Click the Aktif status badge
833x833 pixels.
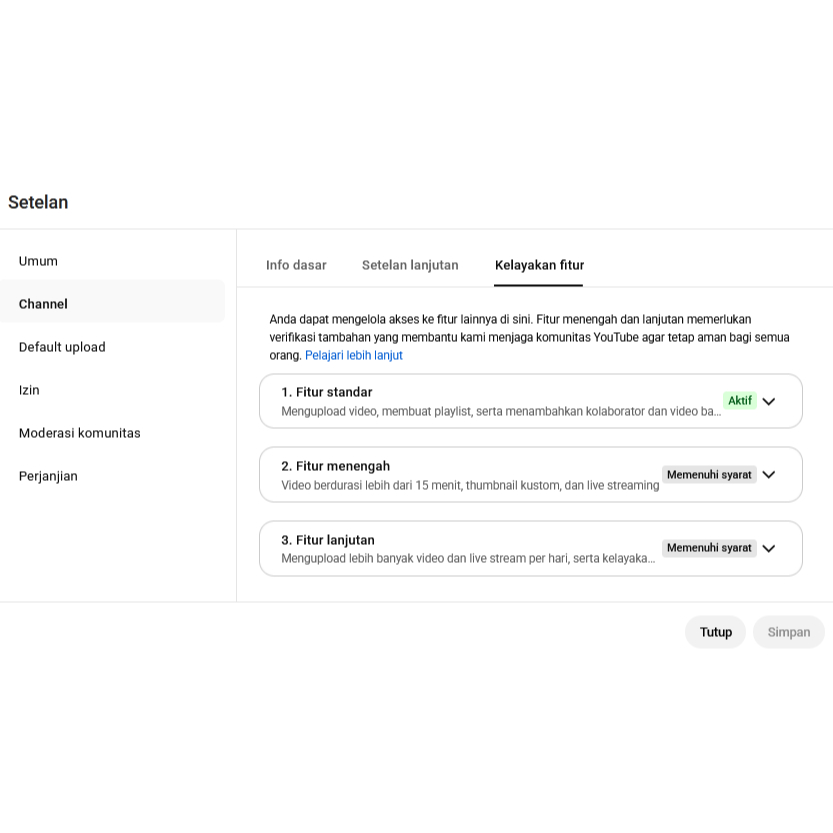point(740,399)
